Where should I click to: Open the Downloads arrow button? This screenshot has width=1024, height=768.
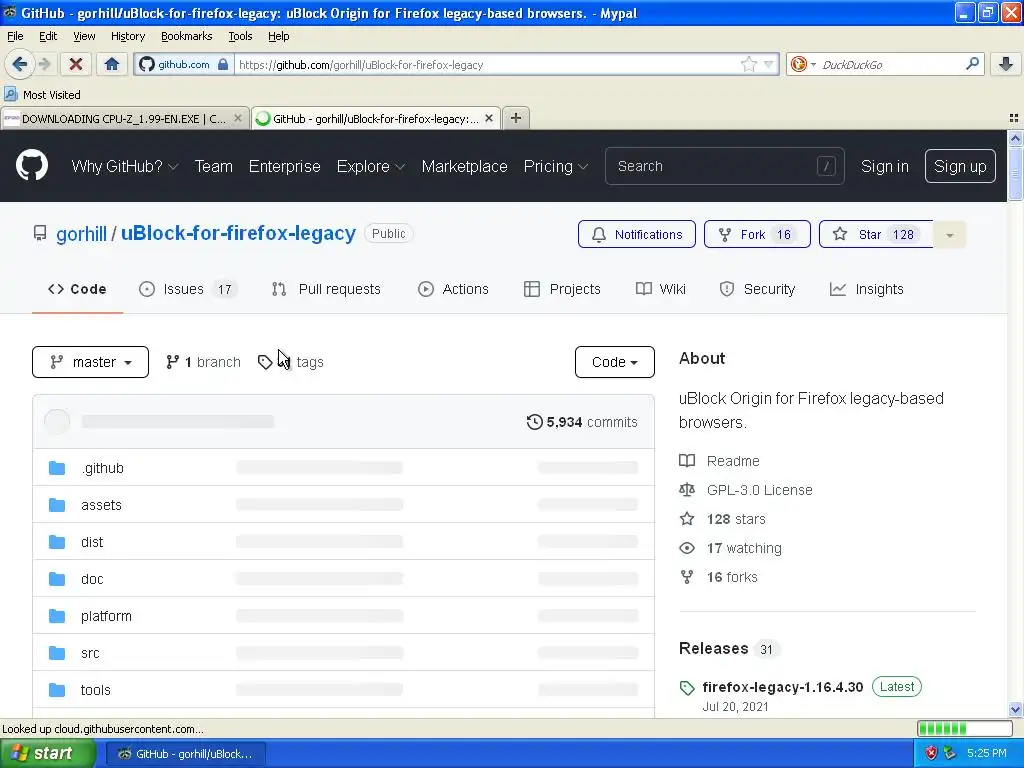click(1006, 64)
